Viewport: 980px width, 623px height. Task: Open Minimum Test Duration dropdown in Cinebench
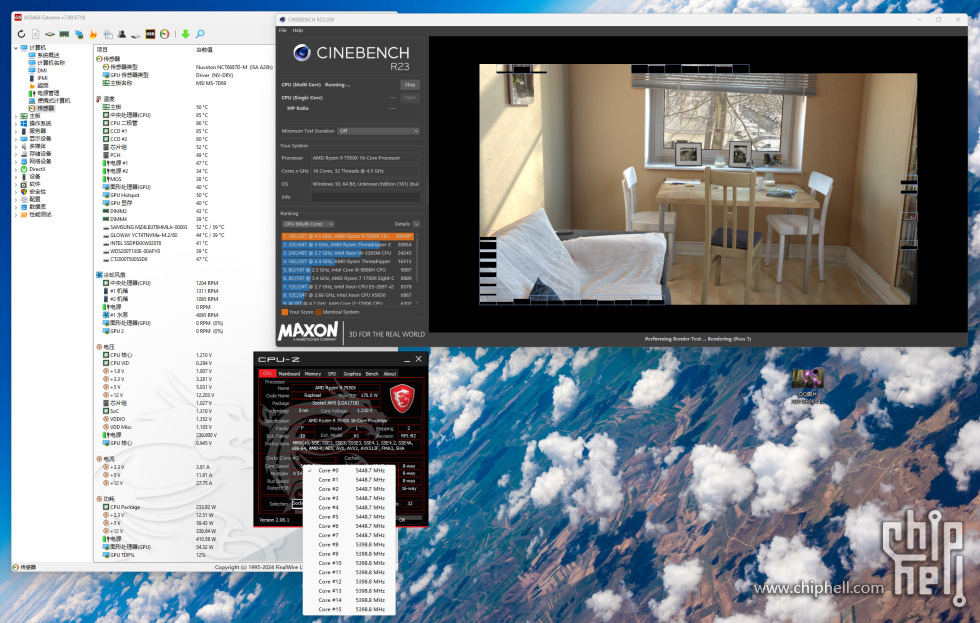click(378, 131)
